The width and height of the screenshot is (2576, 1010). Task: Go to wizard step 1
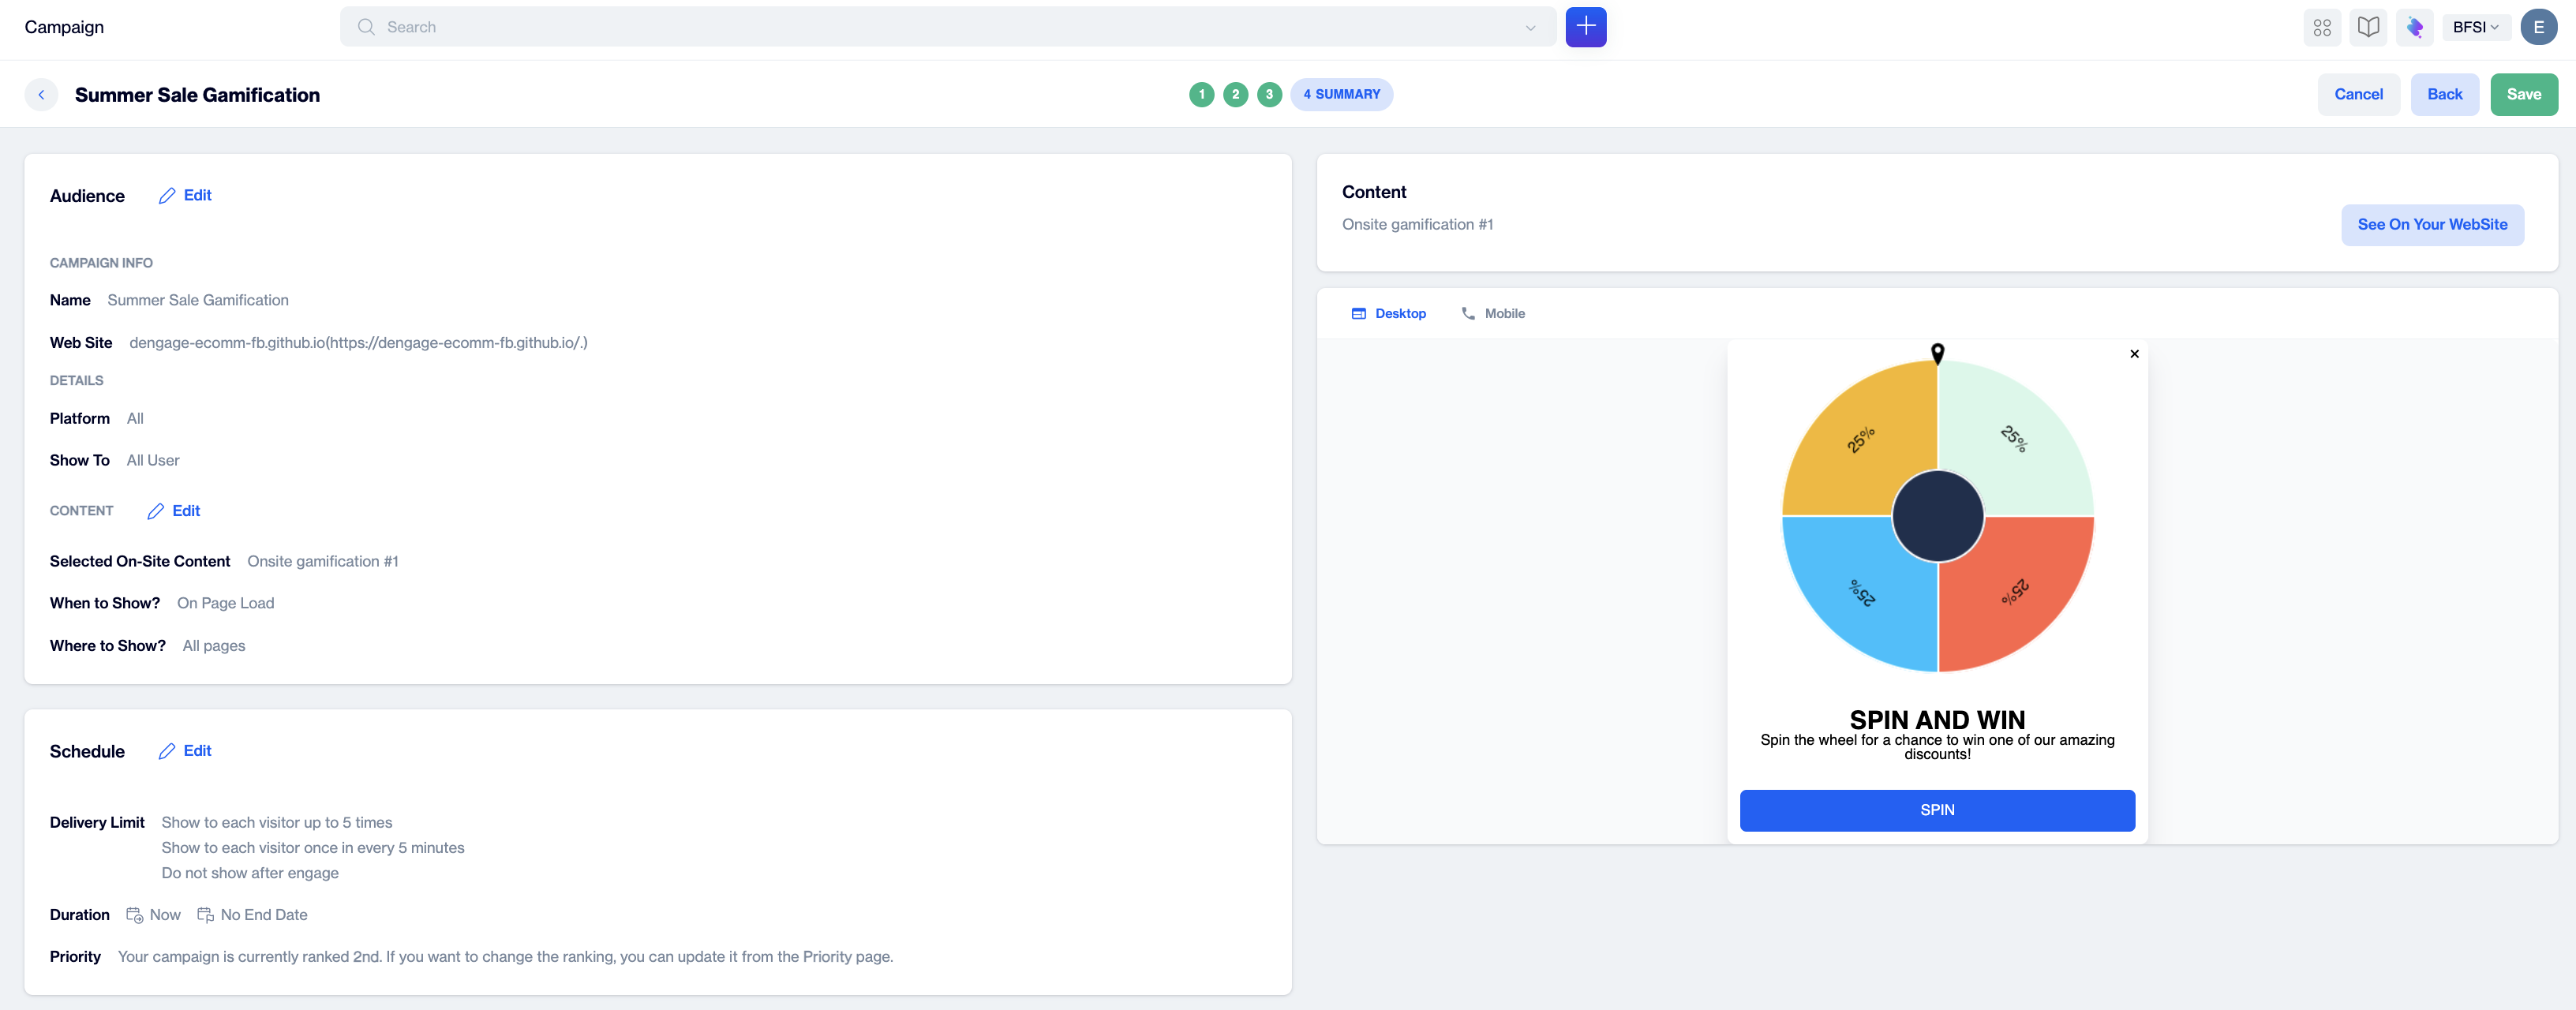1201,94
